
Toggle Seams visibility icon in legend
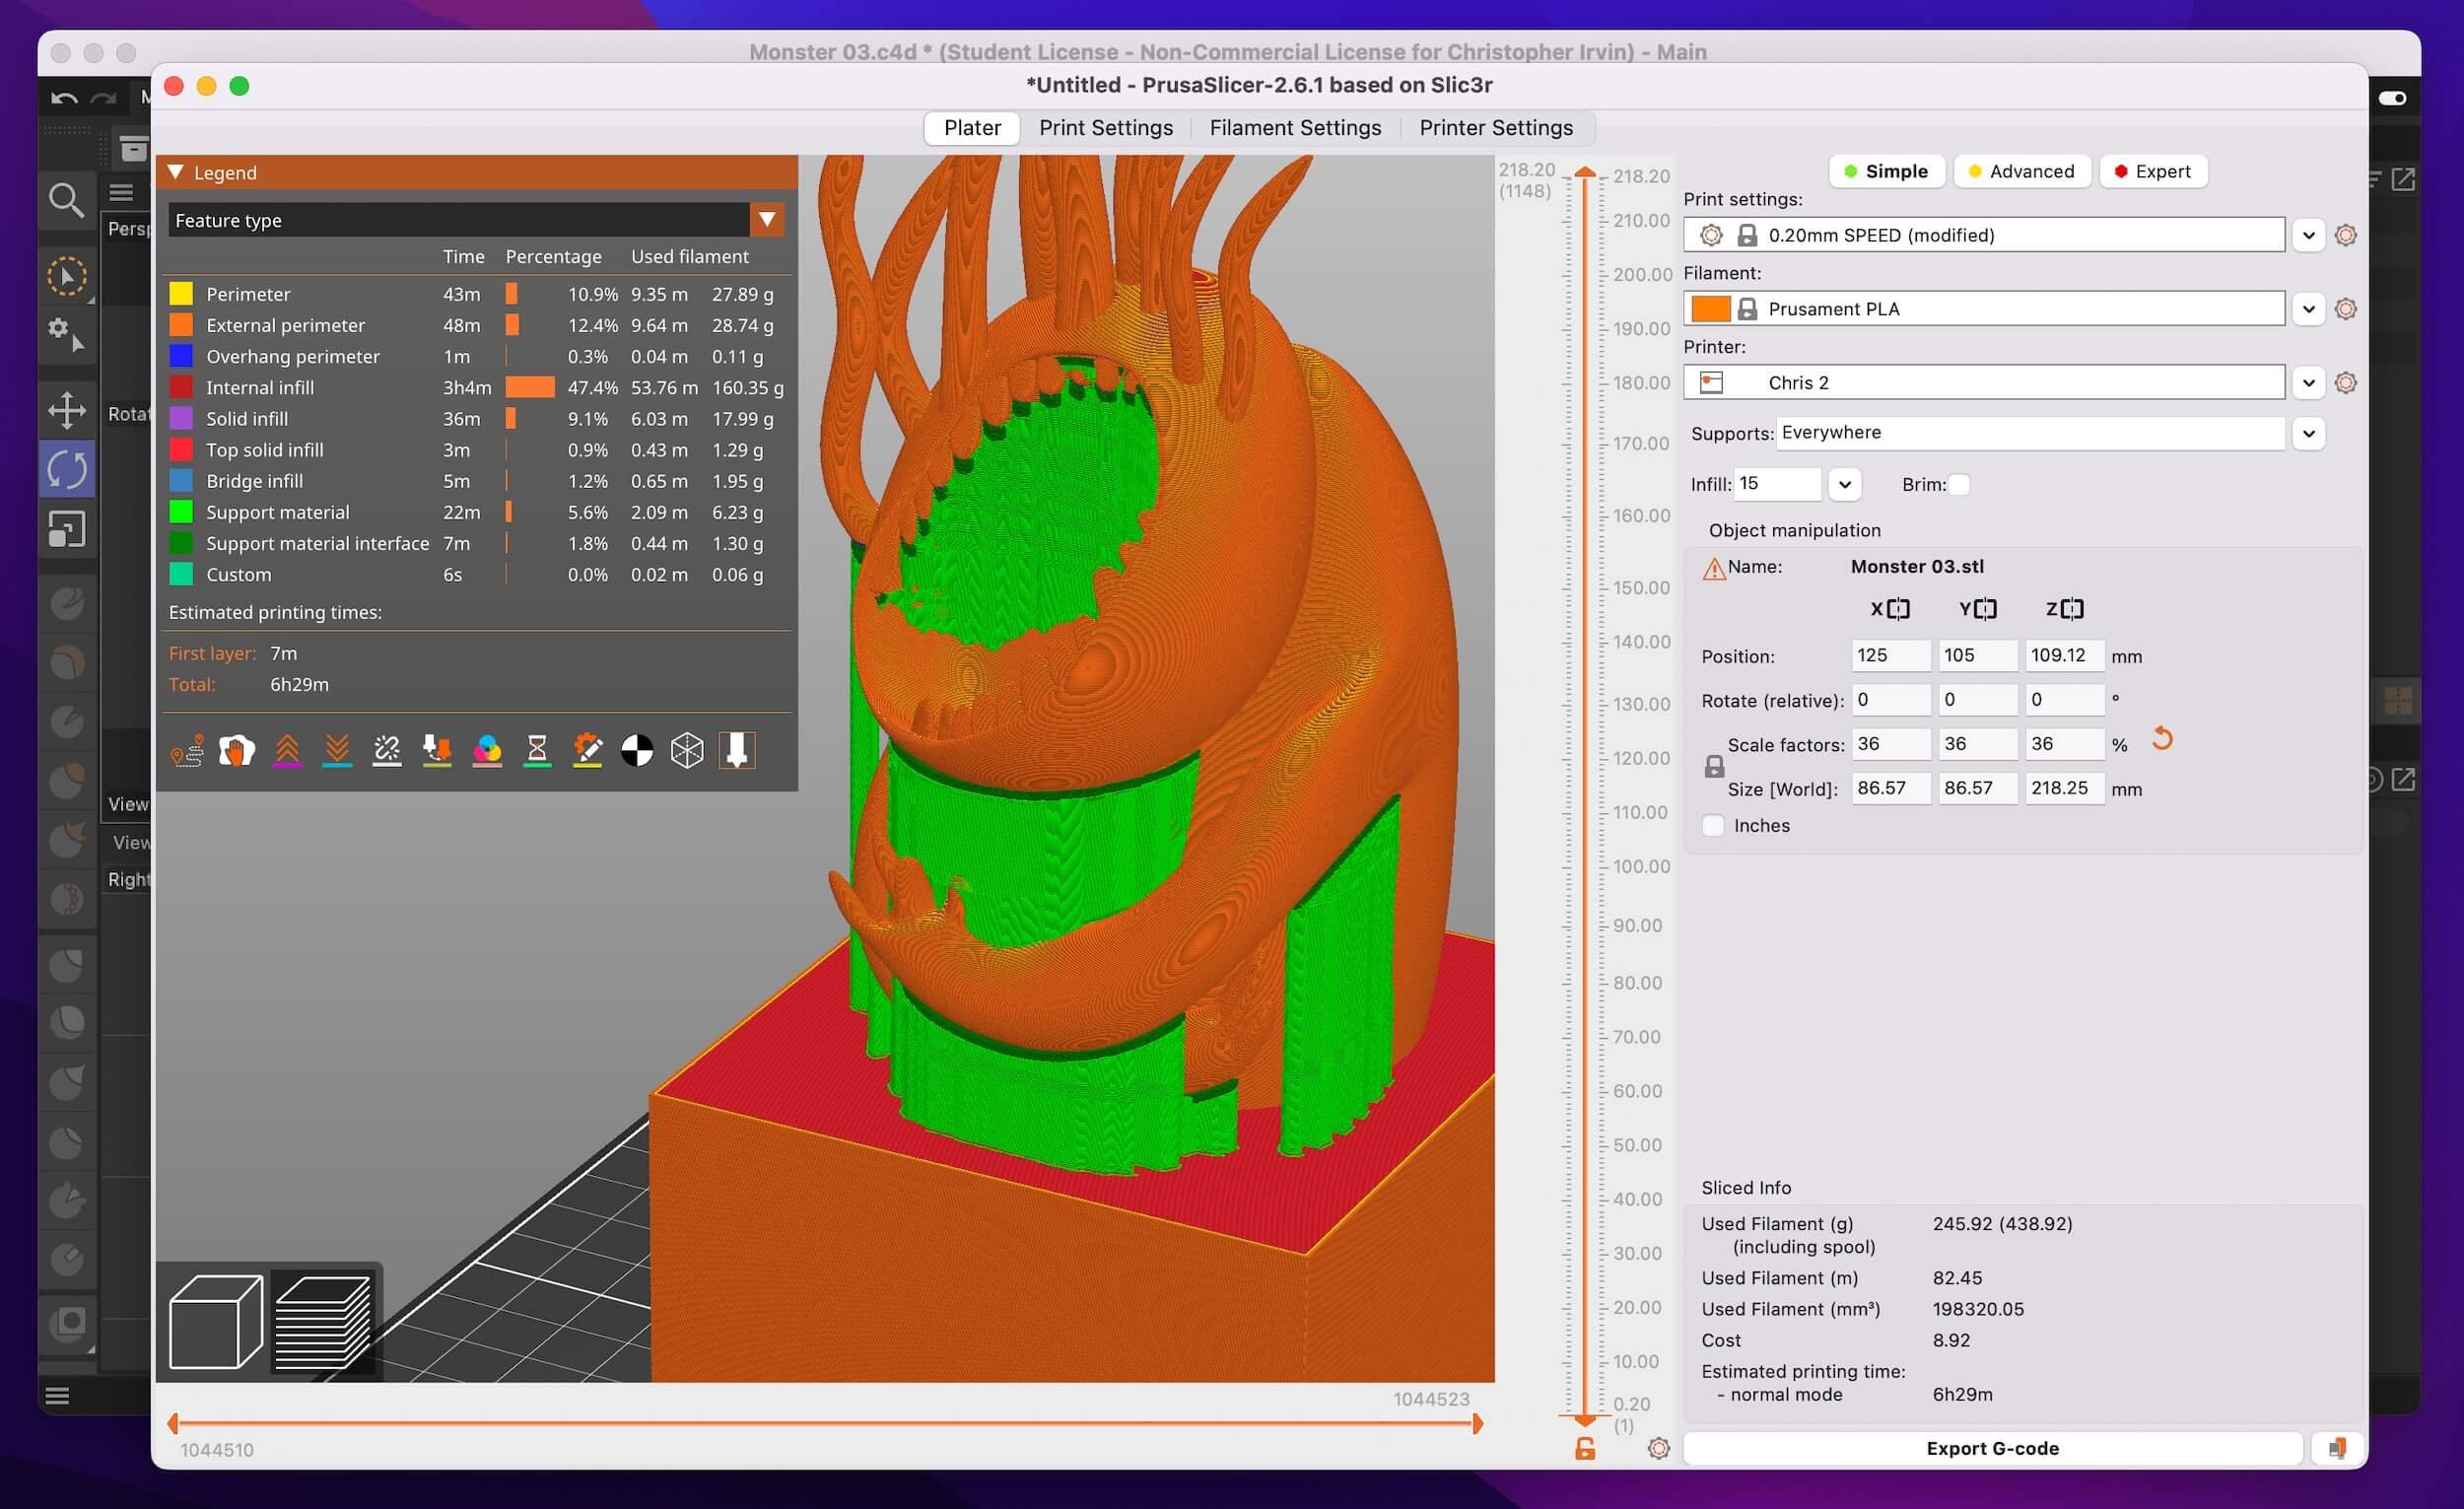pos(387,750)
